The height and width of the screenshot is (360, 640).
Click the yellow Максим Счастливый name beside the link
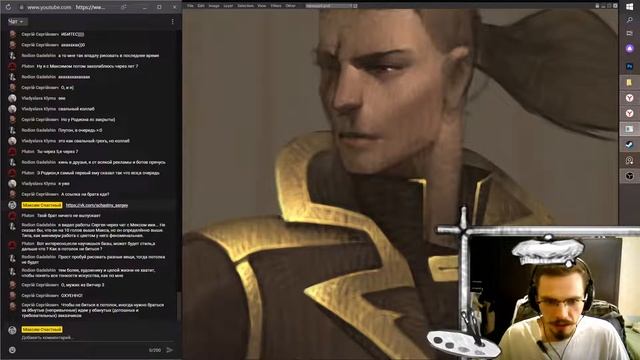42,205
